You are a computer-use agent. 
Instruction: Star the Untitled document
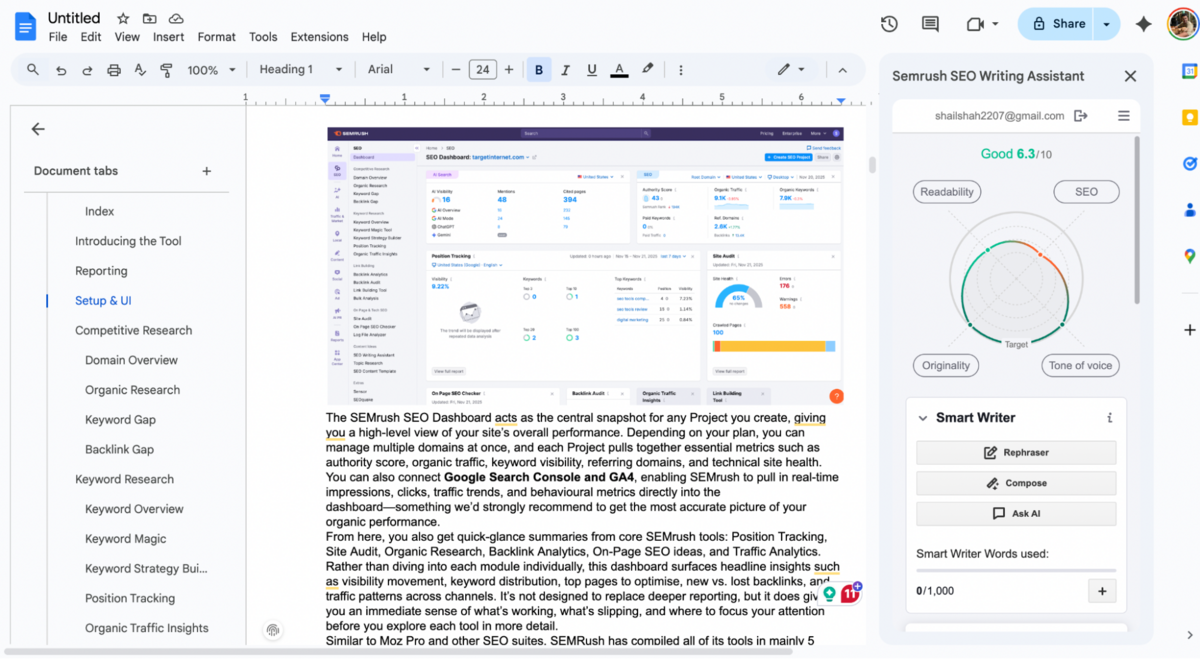click(123, 19)
